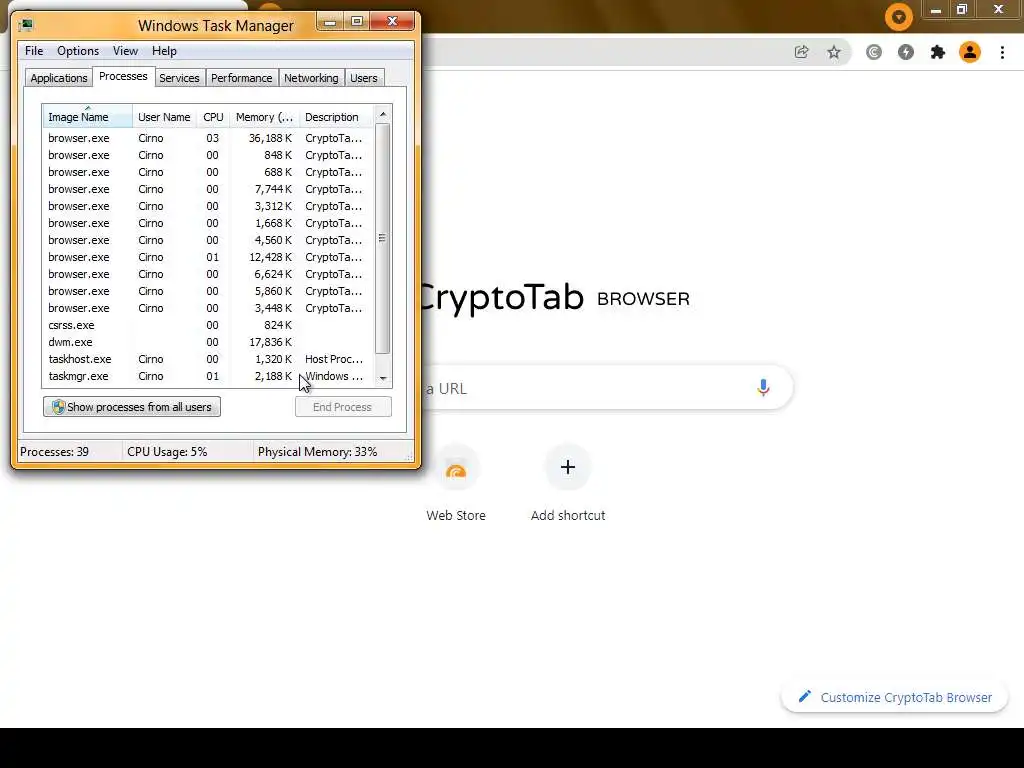Sort processes by Memory column
1024x768 pixels.
(264, 117)
